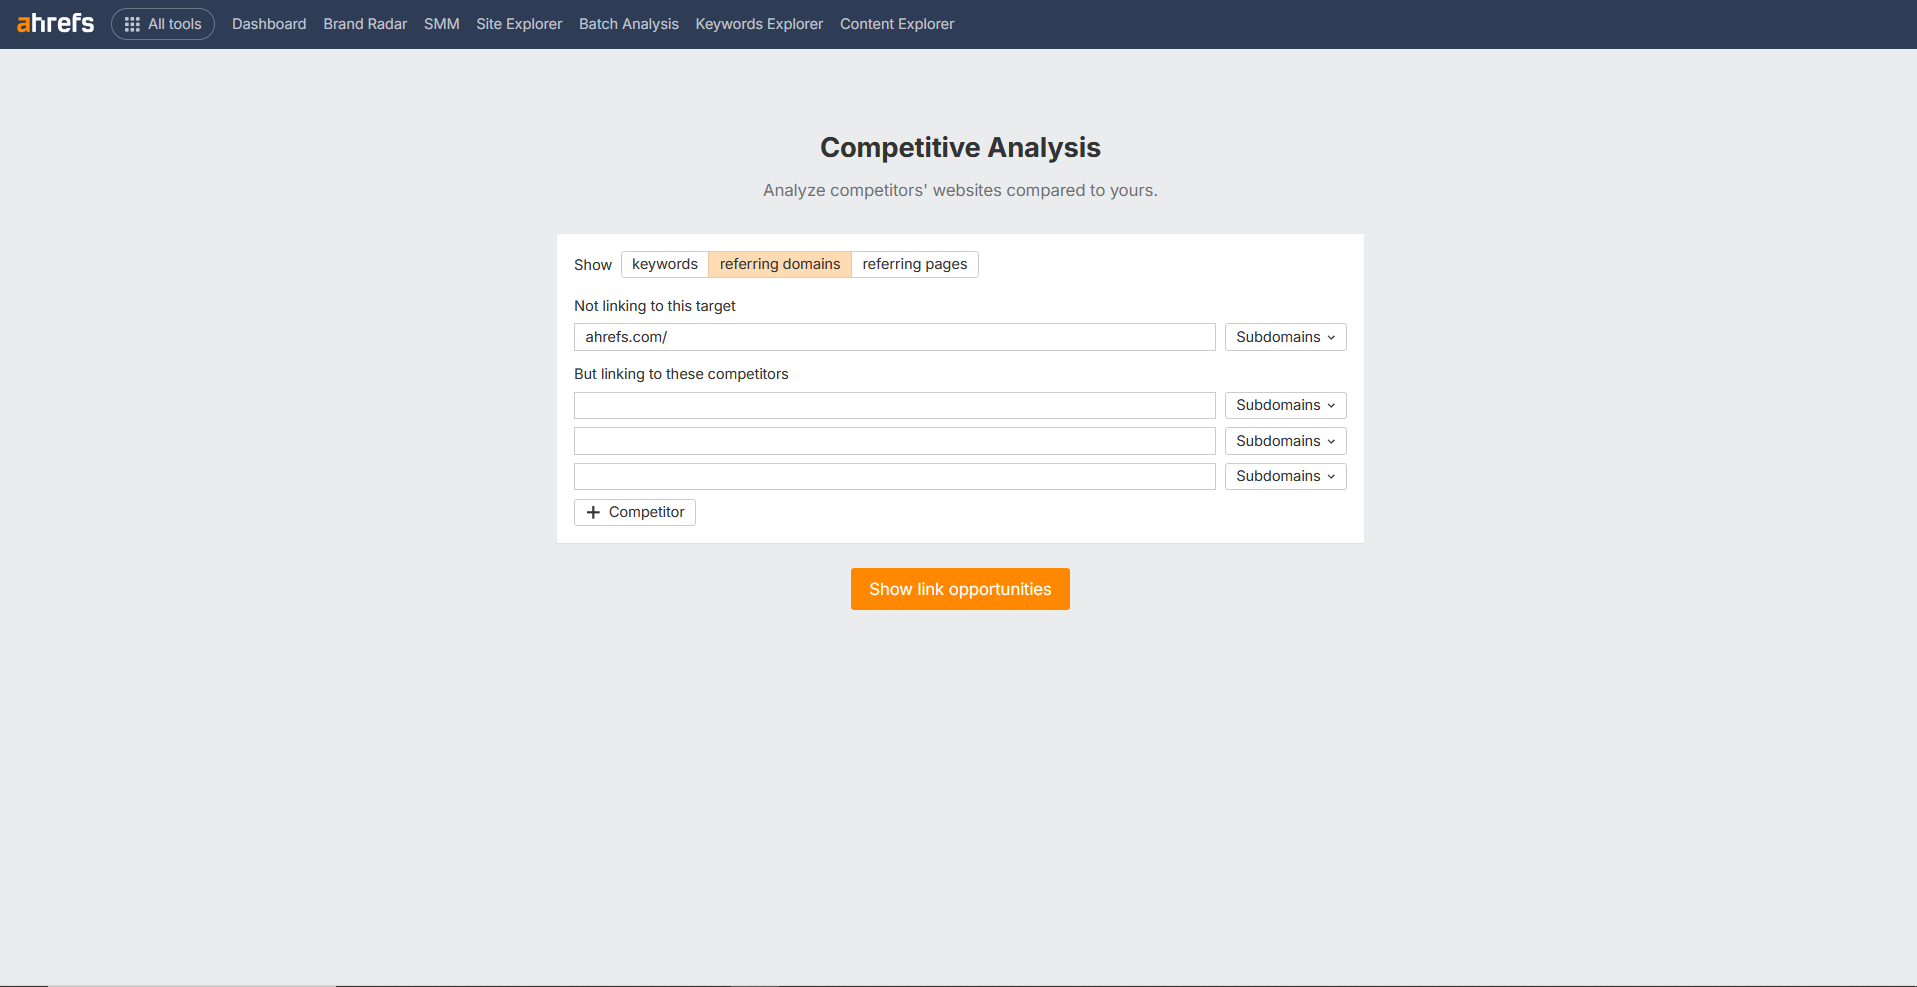
Task: Navigate to Keywords Explorer
Action: [x=759, y=24]
